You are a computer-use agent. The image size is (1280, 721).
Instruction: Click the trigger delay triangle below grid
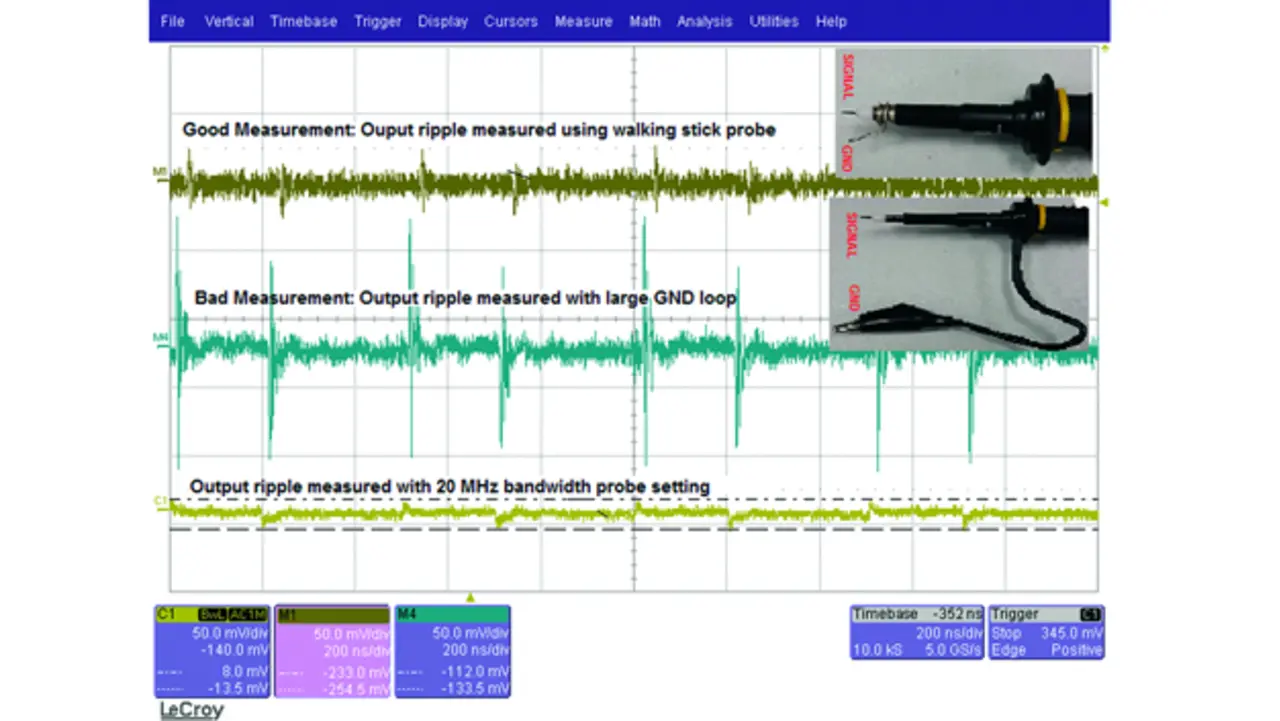coord(471,598)
